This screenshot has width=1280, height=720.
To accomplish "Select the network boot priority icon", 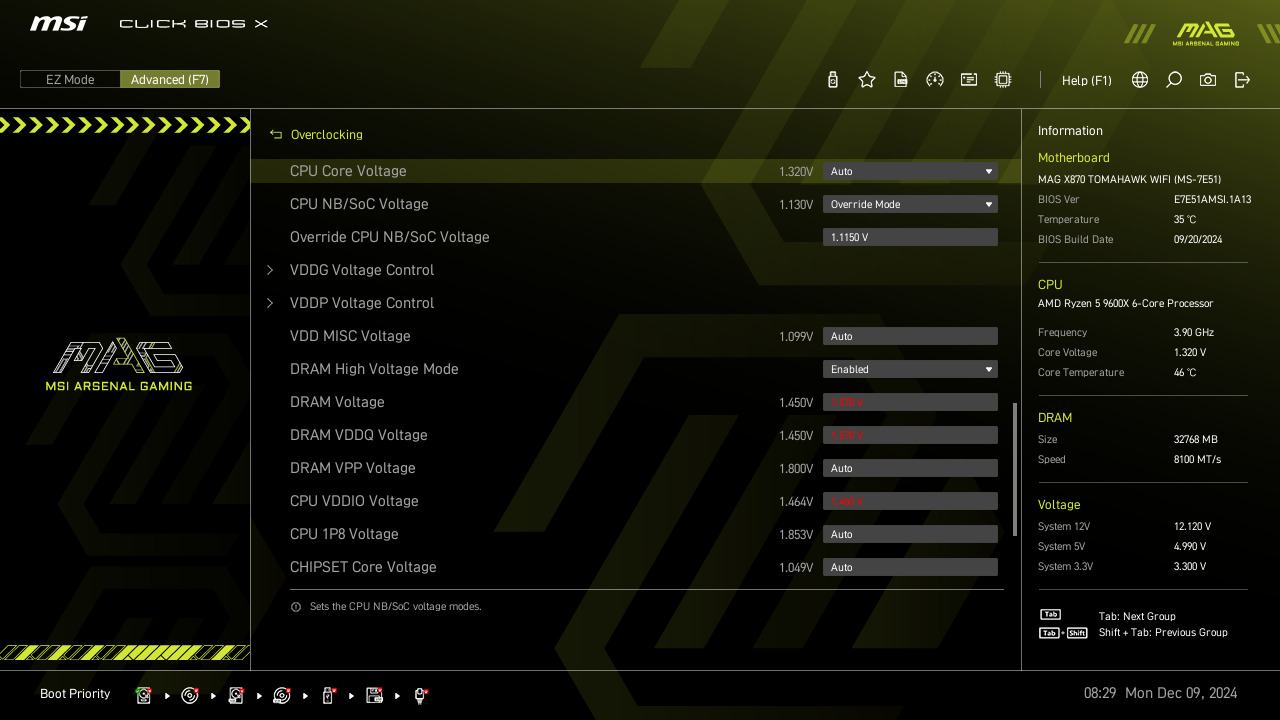I will coord(421,695).
